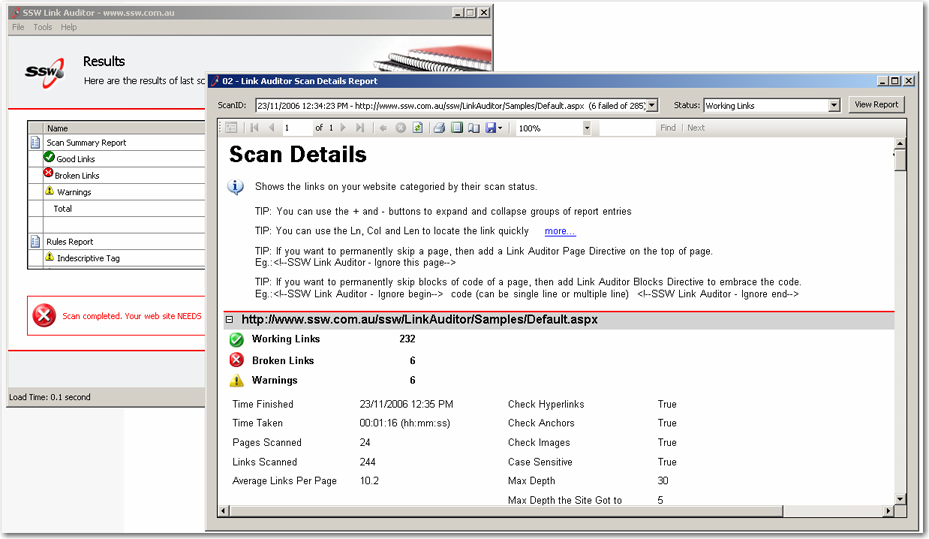Image resolution: width=929 pixels, height=539 pixels.
Task: Click the Find text input box
Action: [x=627, y=128]
